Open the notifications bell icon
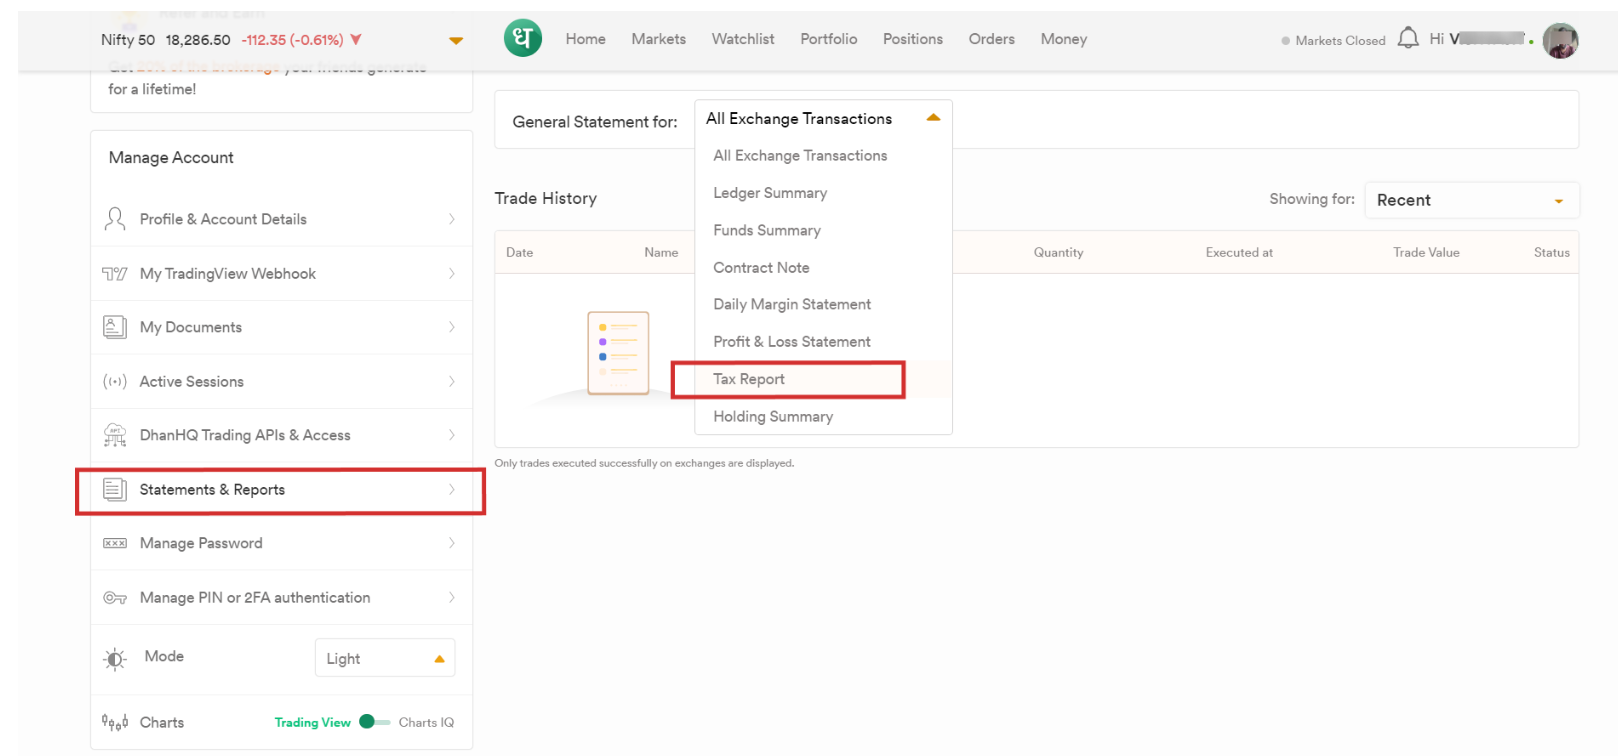 coord(1407,39)
